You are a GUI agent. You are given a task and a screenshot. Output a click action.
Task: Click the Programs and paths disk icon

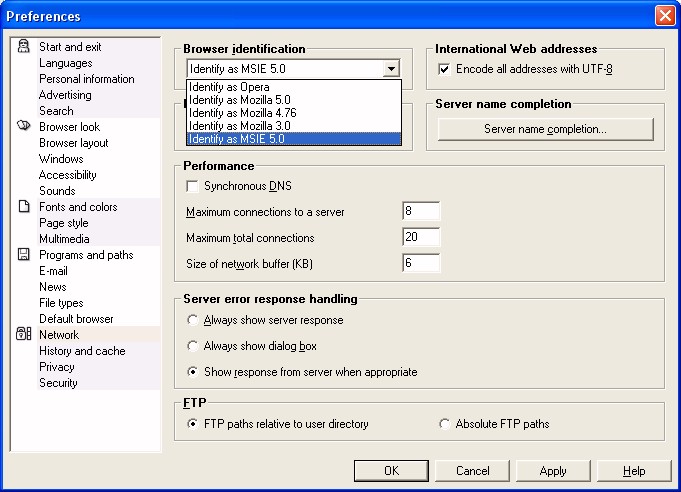(23, 254)
